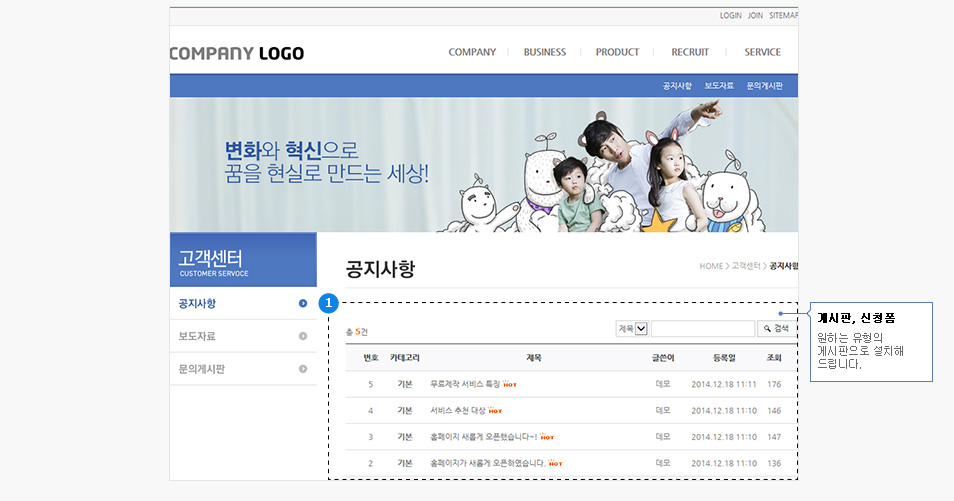Open the 제목 search type dropdown

coord(633,328)
